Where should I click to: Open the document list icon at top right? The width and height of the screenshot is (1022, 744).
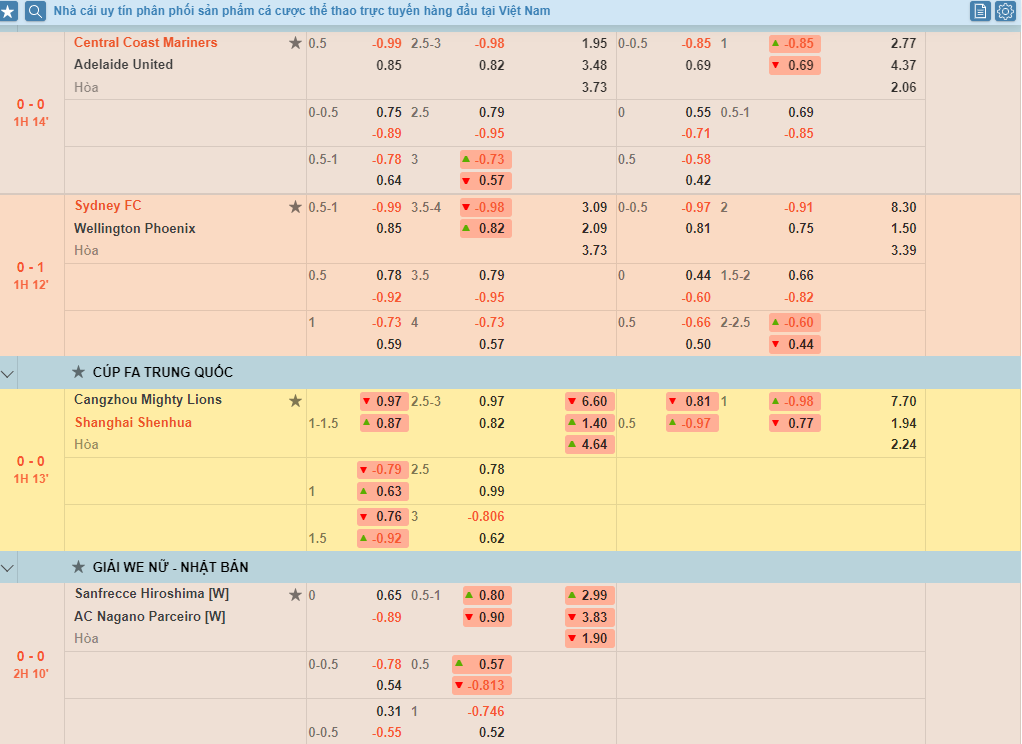pos(980,11)
